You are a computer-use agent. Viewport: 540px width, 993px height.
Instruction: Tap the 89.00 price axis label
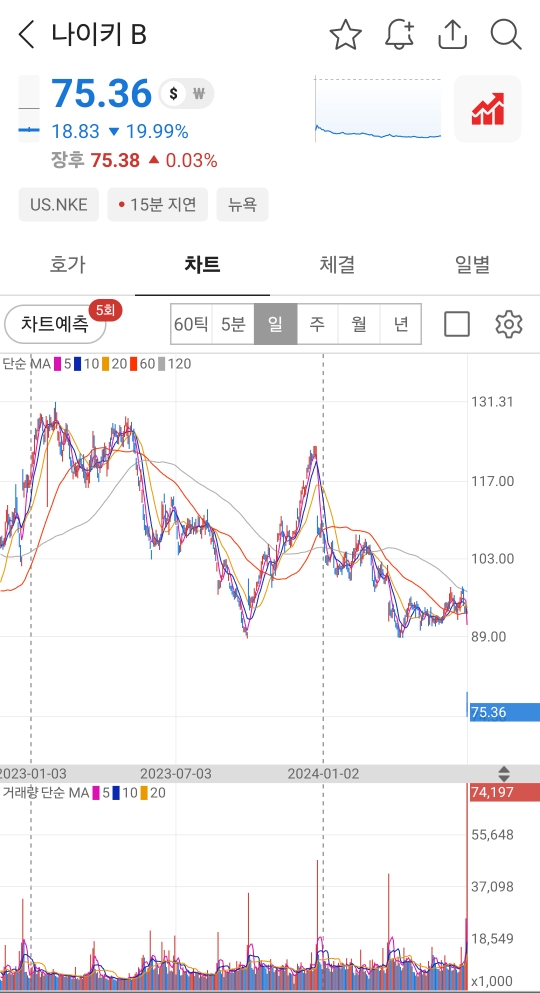pyautogui.click(x=489, y=636)
